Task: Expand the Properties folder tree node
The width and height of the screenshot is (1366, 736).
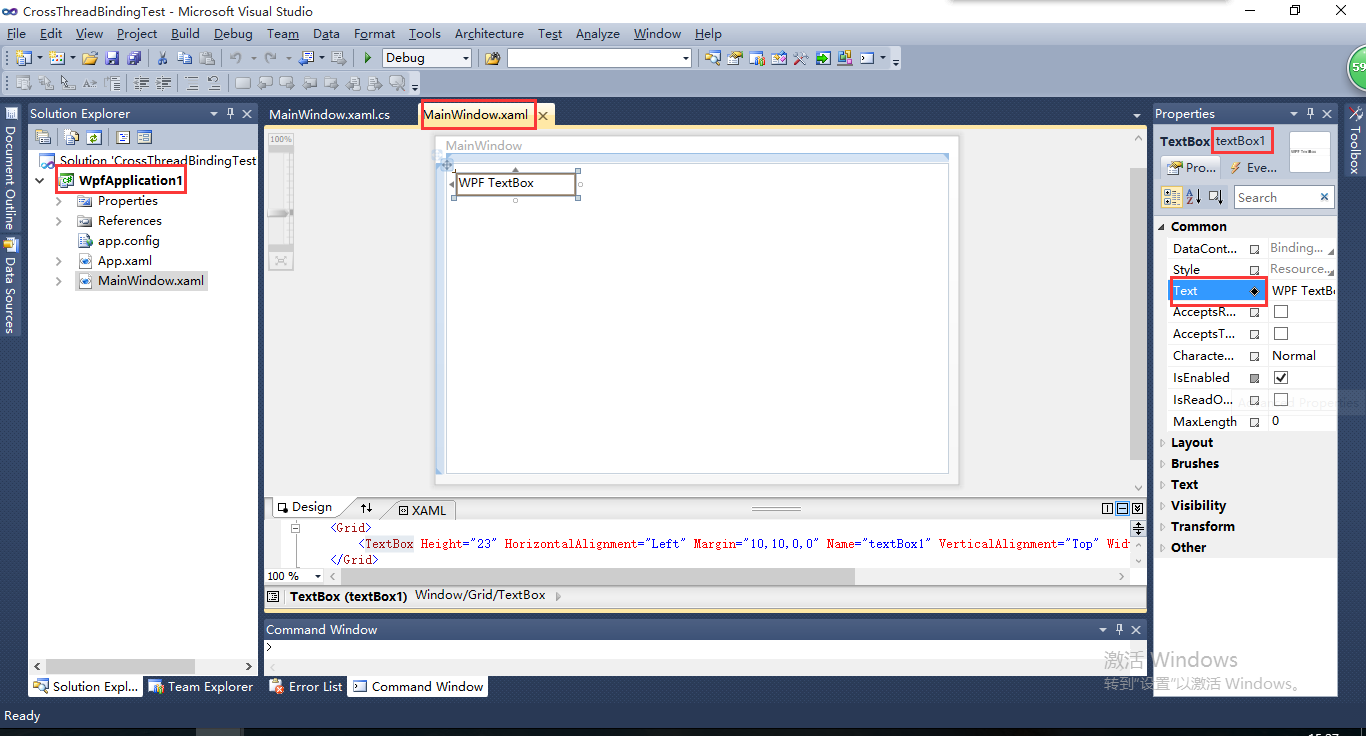Action: (x=58, y=201)
